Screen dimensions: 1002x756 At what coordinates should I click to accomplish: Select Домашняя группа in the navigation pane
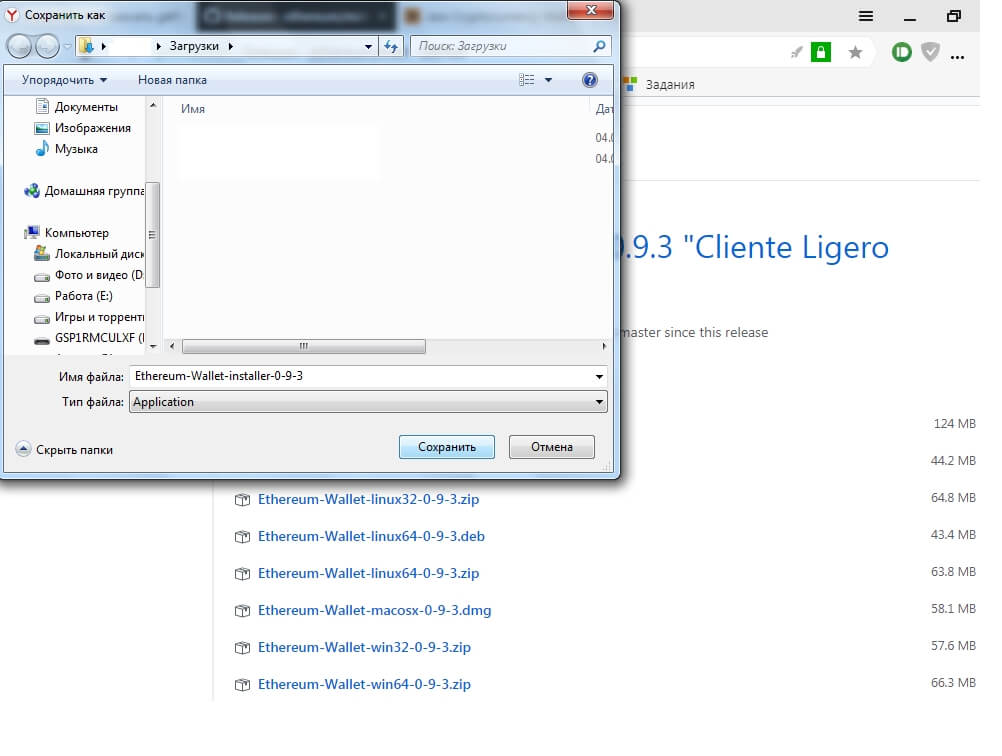[x=94, y=190]
